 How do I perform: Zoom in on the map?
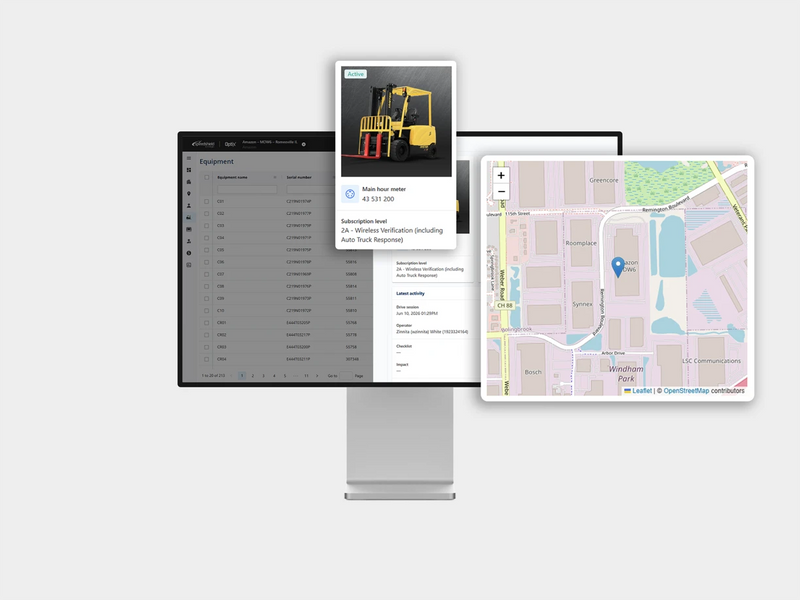[501, 176]
